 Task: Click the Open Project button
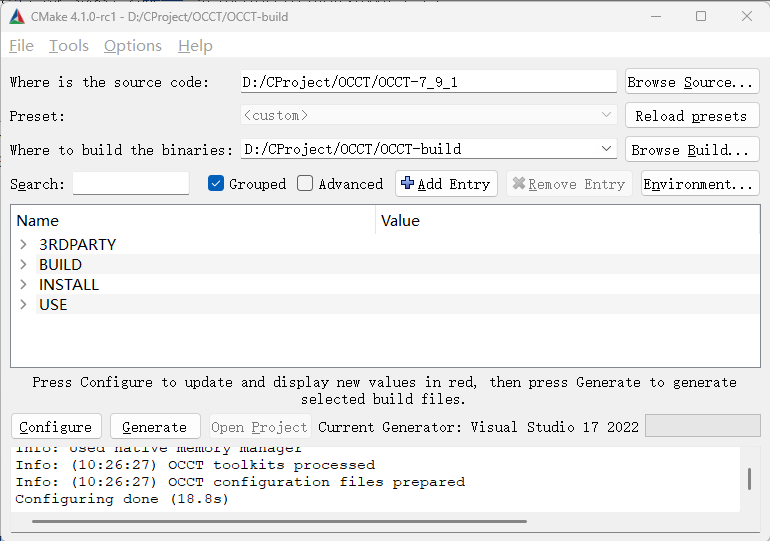(x=259, y=427)
